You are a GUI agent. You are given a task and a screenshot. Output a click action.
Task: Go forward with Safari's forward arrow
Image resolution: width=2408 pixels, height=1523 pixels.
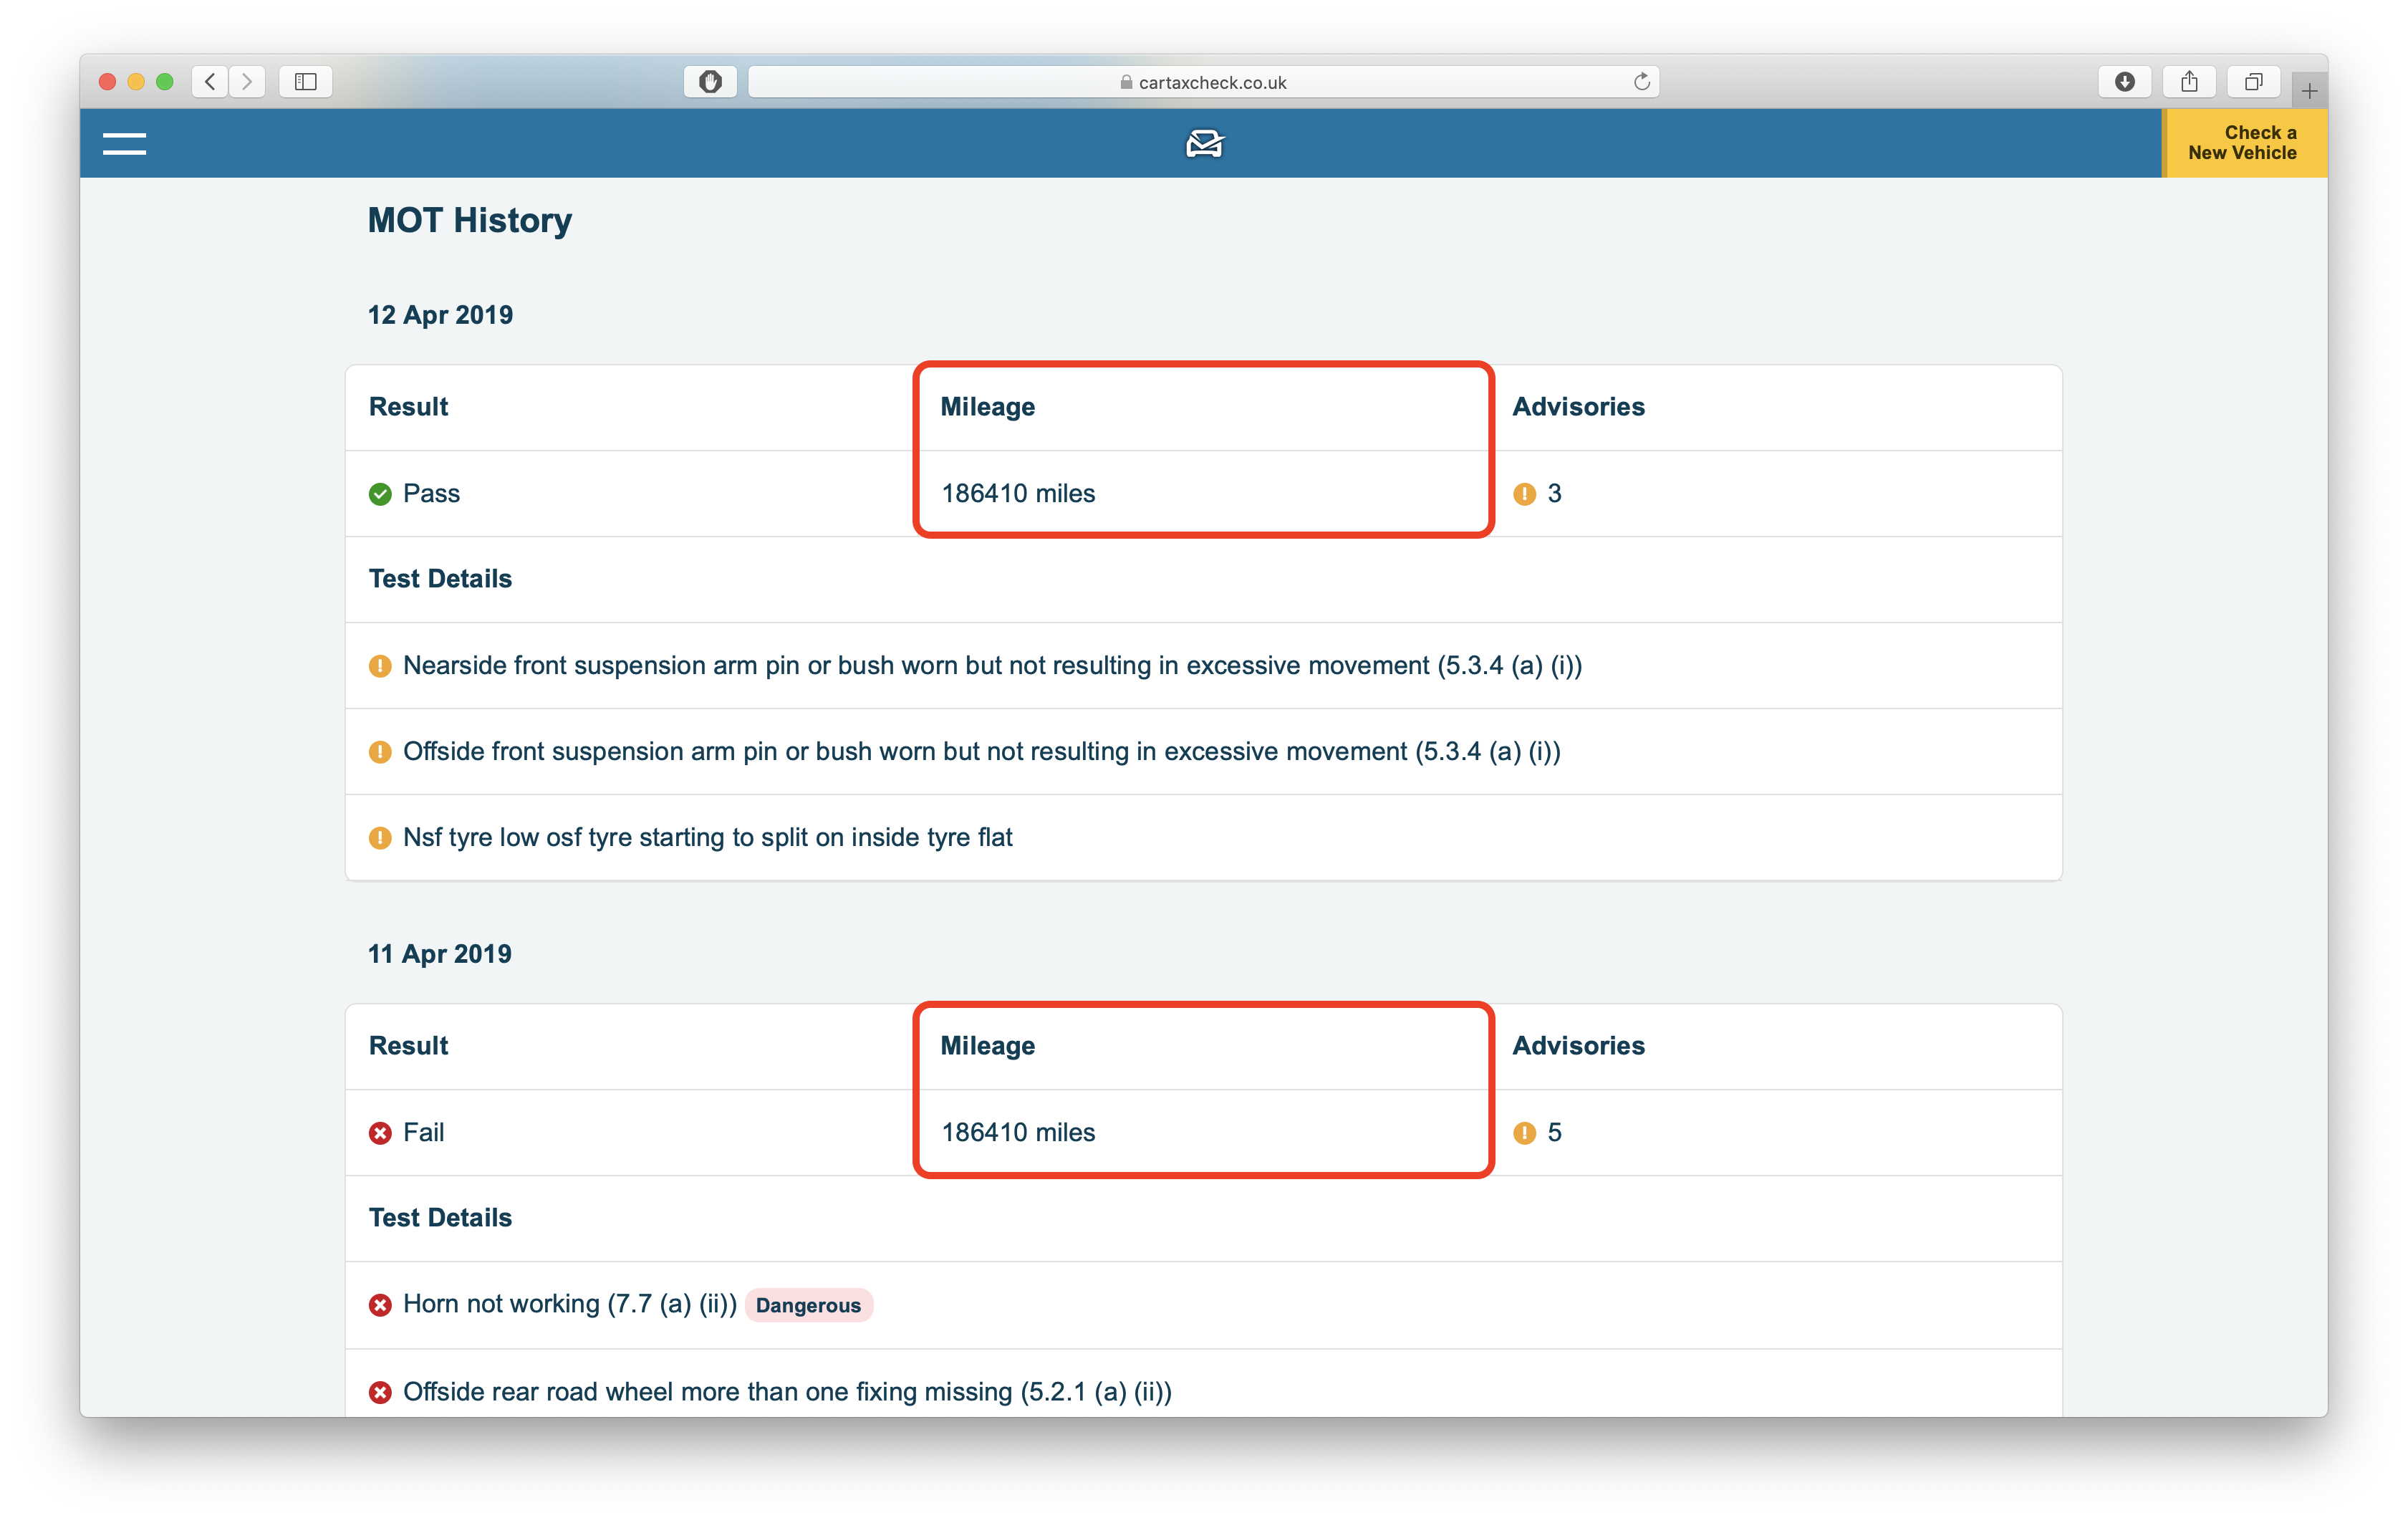pyautogui.click(x=247, y=81)
